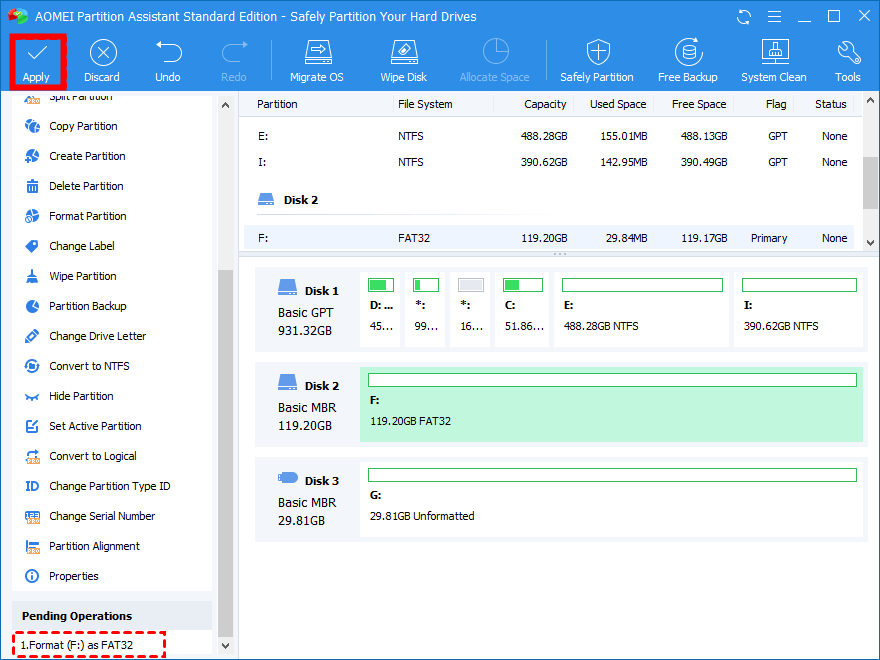Sort by the Used Space column header
The width and height of the screenshot is (880, 660).
pyautogui.click(x=618, y=104)
